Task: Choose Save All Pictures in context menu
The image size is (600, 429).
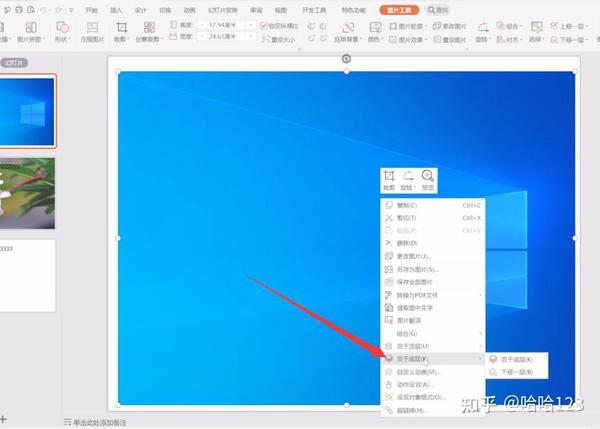Action: 433,282
